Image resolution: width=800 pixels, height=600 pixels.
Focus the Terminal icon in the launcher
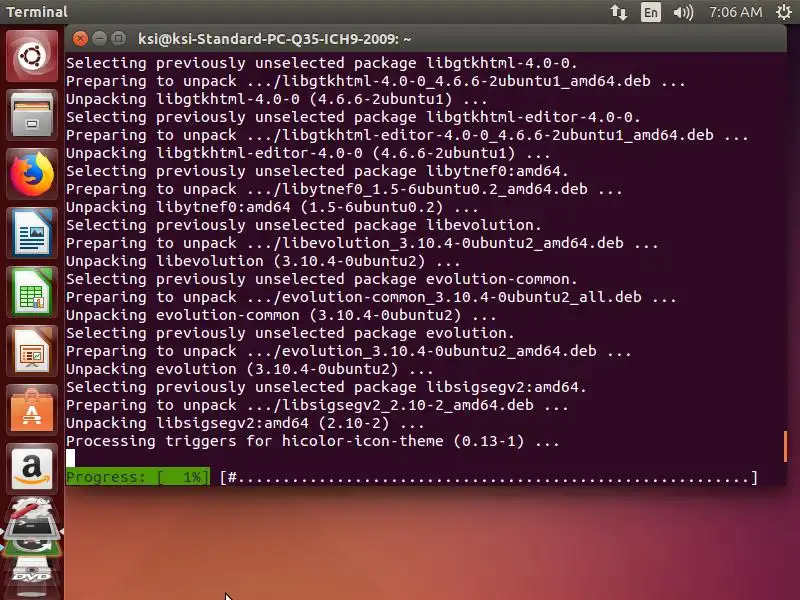[32, 531]
